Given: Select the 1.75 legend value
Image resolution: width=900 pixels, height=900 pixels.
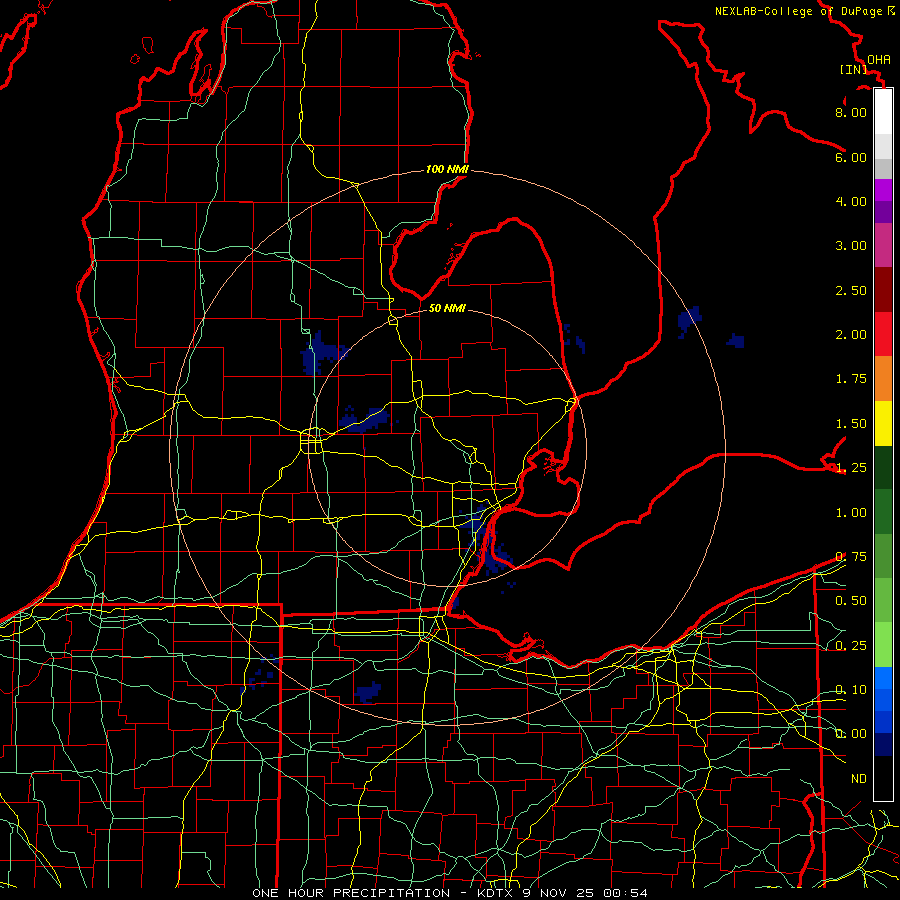Looking at the screenshot, I should 851,379.
